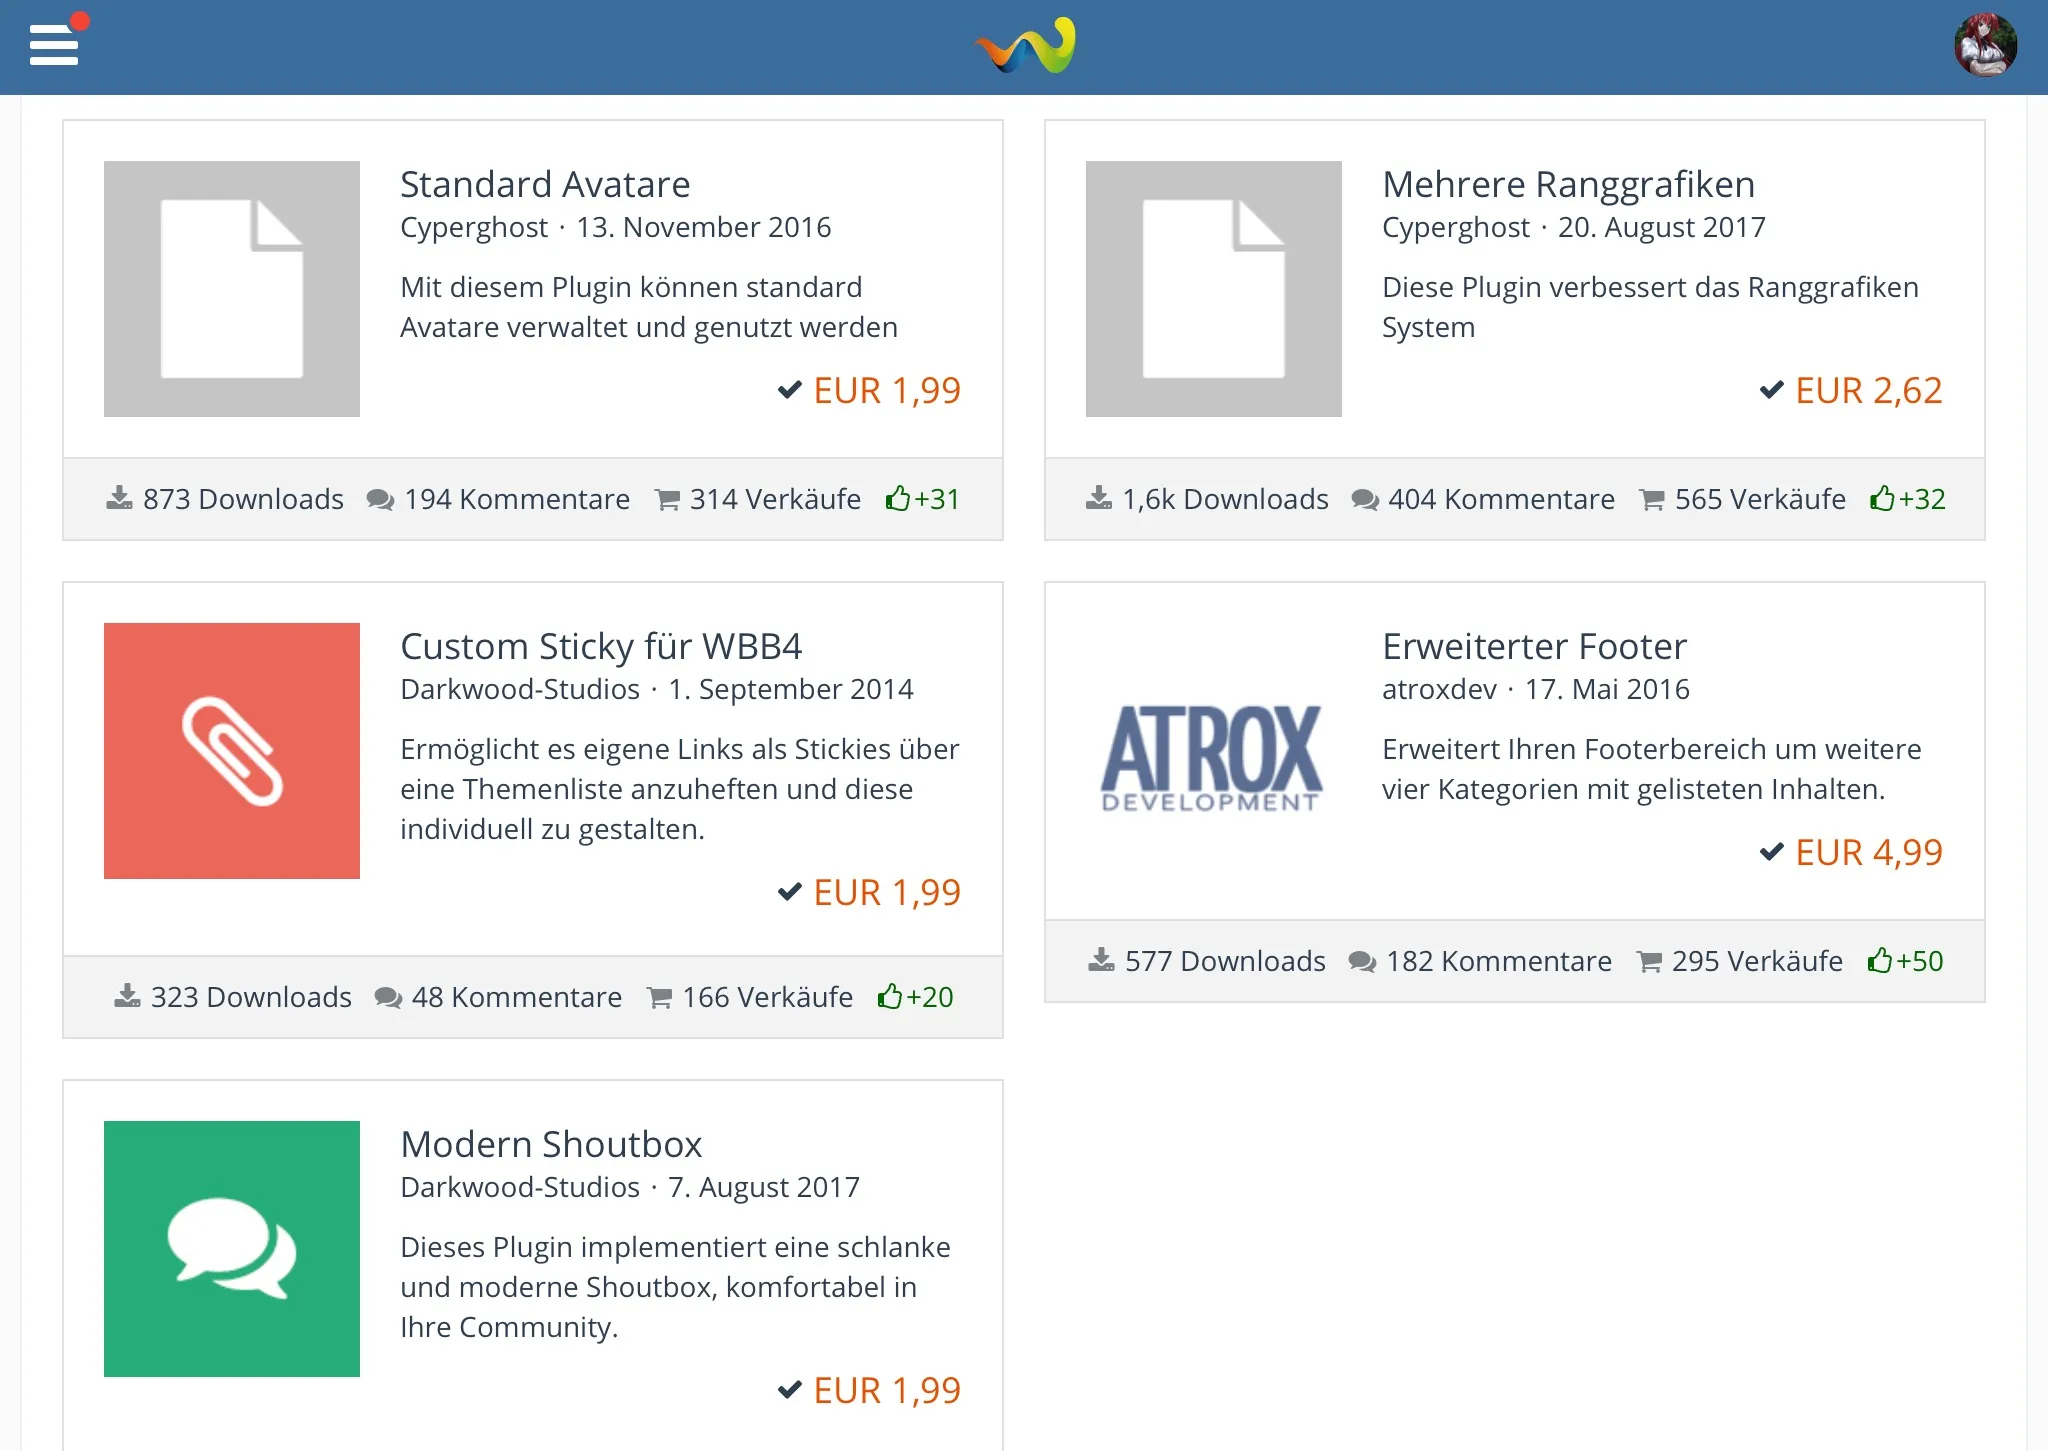The width and height of the screenshot is (2048, 1451).
Task: Click thumbs-up +31 on Standard Avatare
Action: tap(897, 498)
